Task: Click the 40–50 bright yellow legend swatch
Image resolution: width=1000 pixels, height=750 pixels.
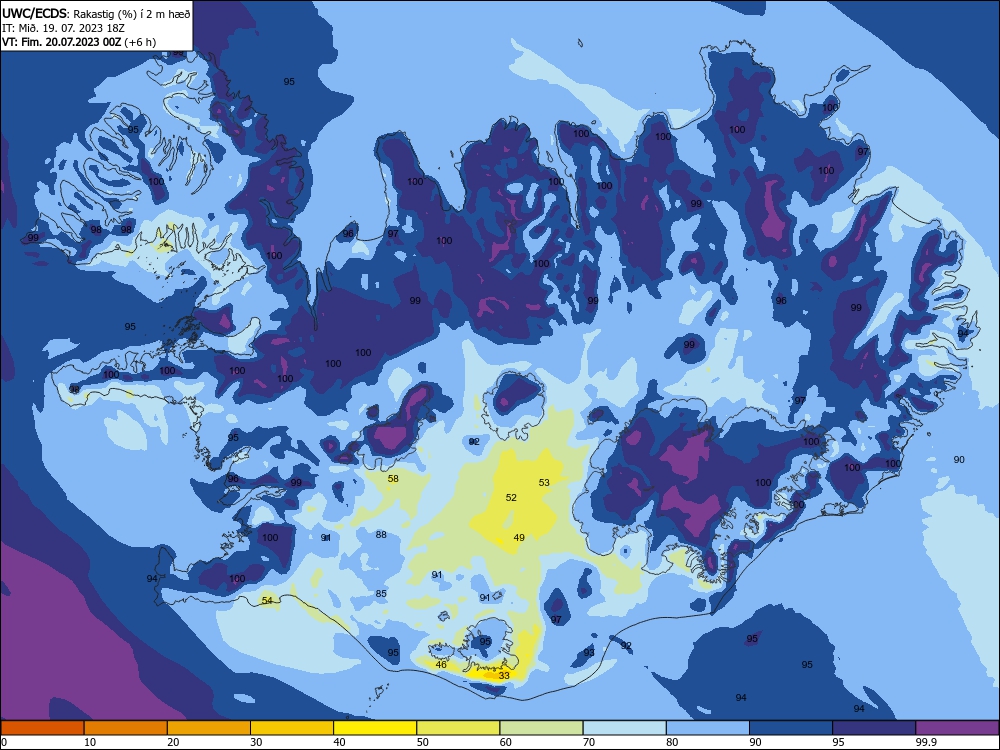Action: coord(375,728)
